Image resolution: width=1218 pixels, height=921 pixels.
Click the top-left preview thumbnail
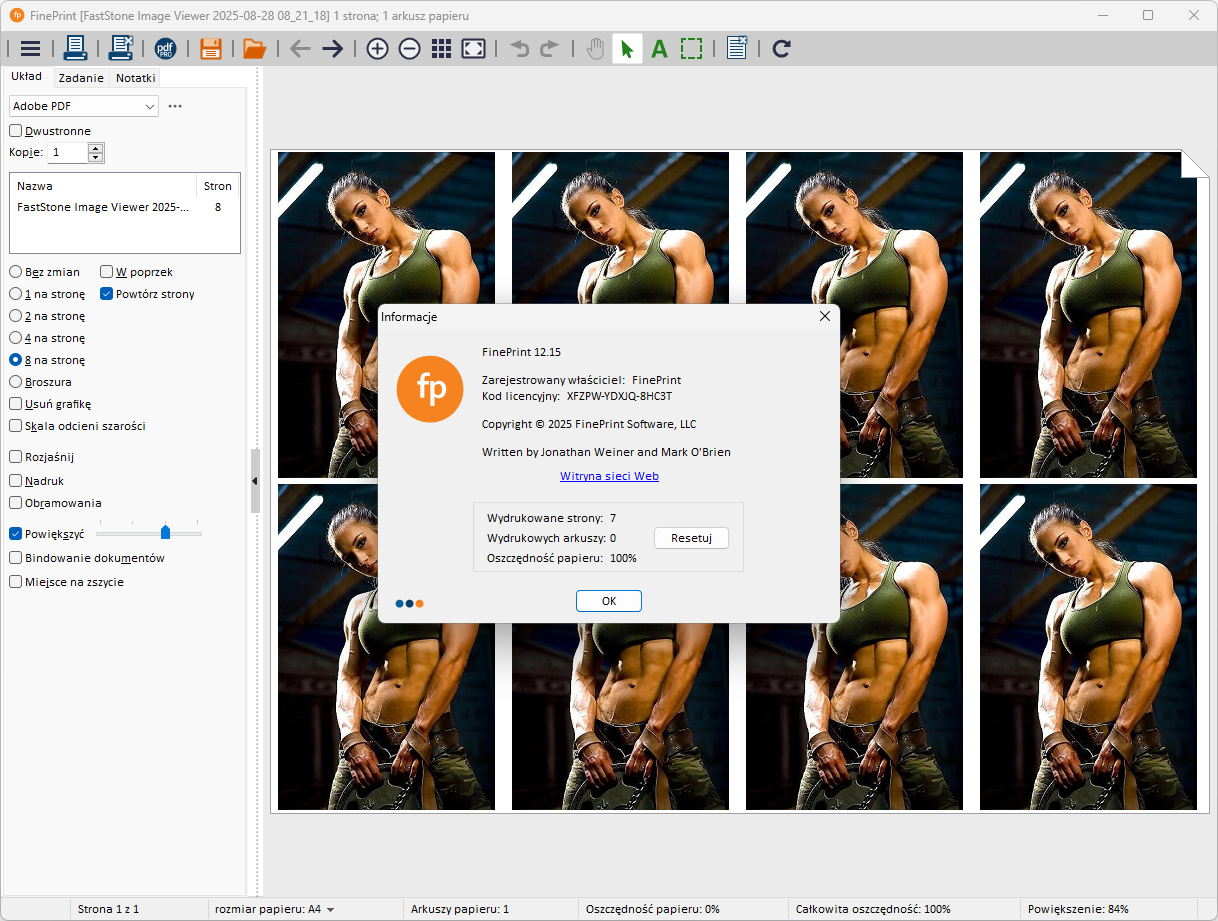[386, 314]
